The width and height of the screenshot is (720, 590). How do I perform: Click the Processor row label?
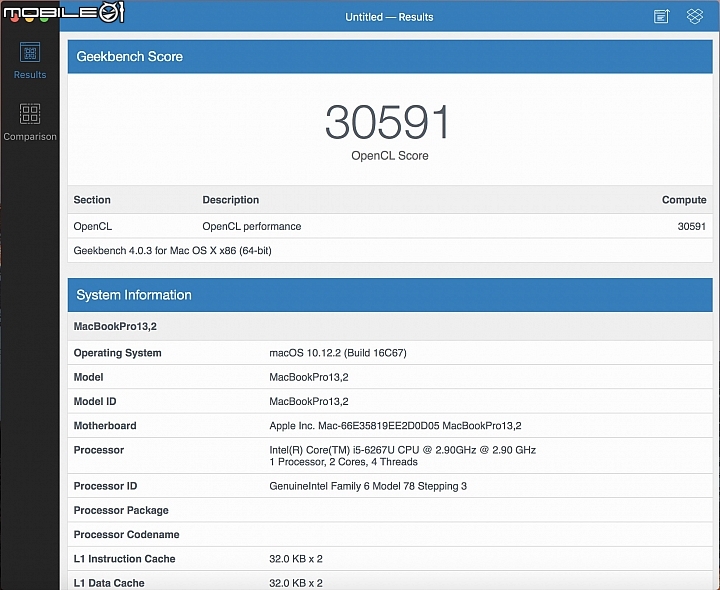tap(99, 450)
